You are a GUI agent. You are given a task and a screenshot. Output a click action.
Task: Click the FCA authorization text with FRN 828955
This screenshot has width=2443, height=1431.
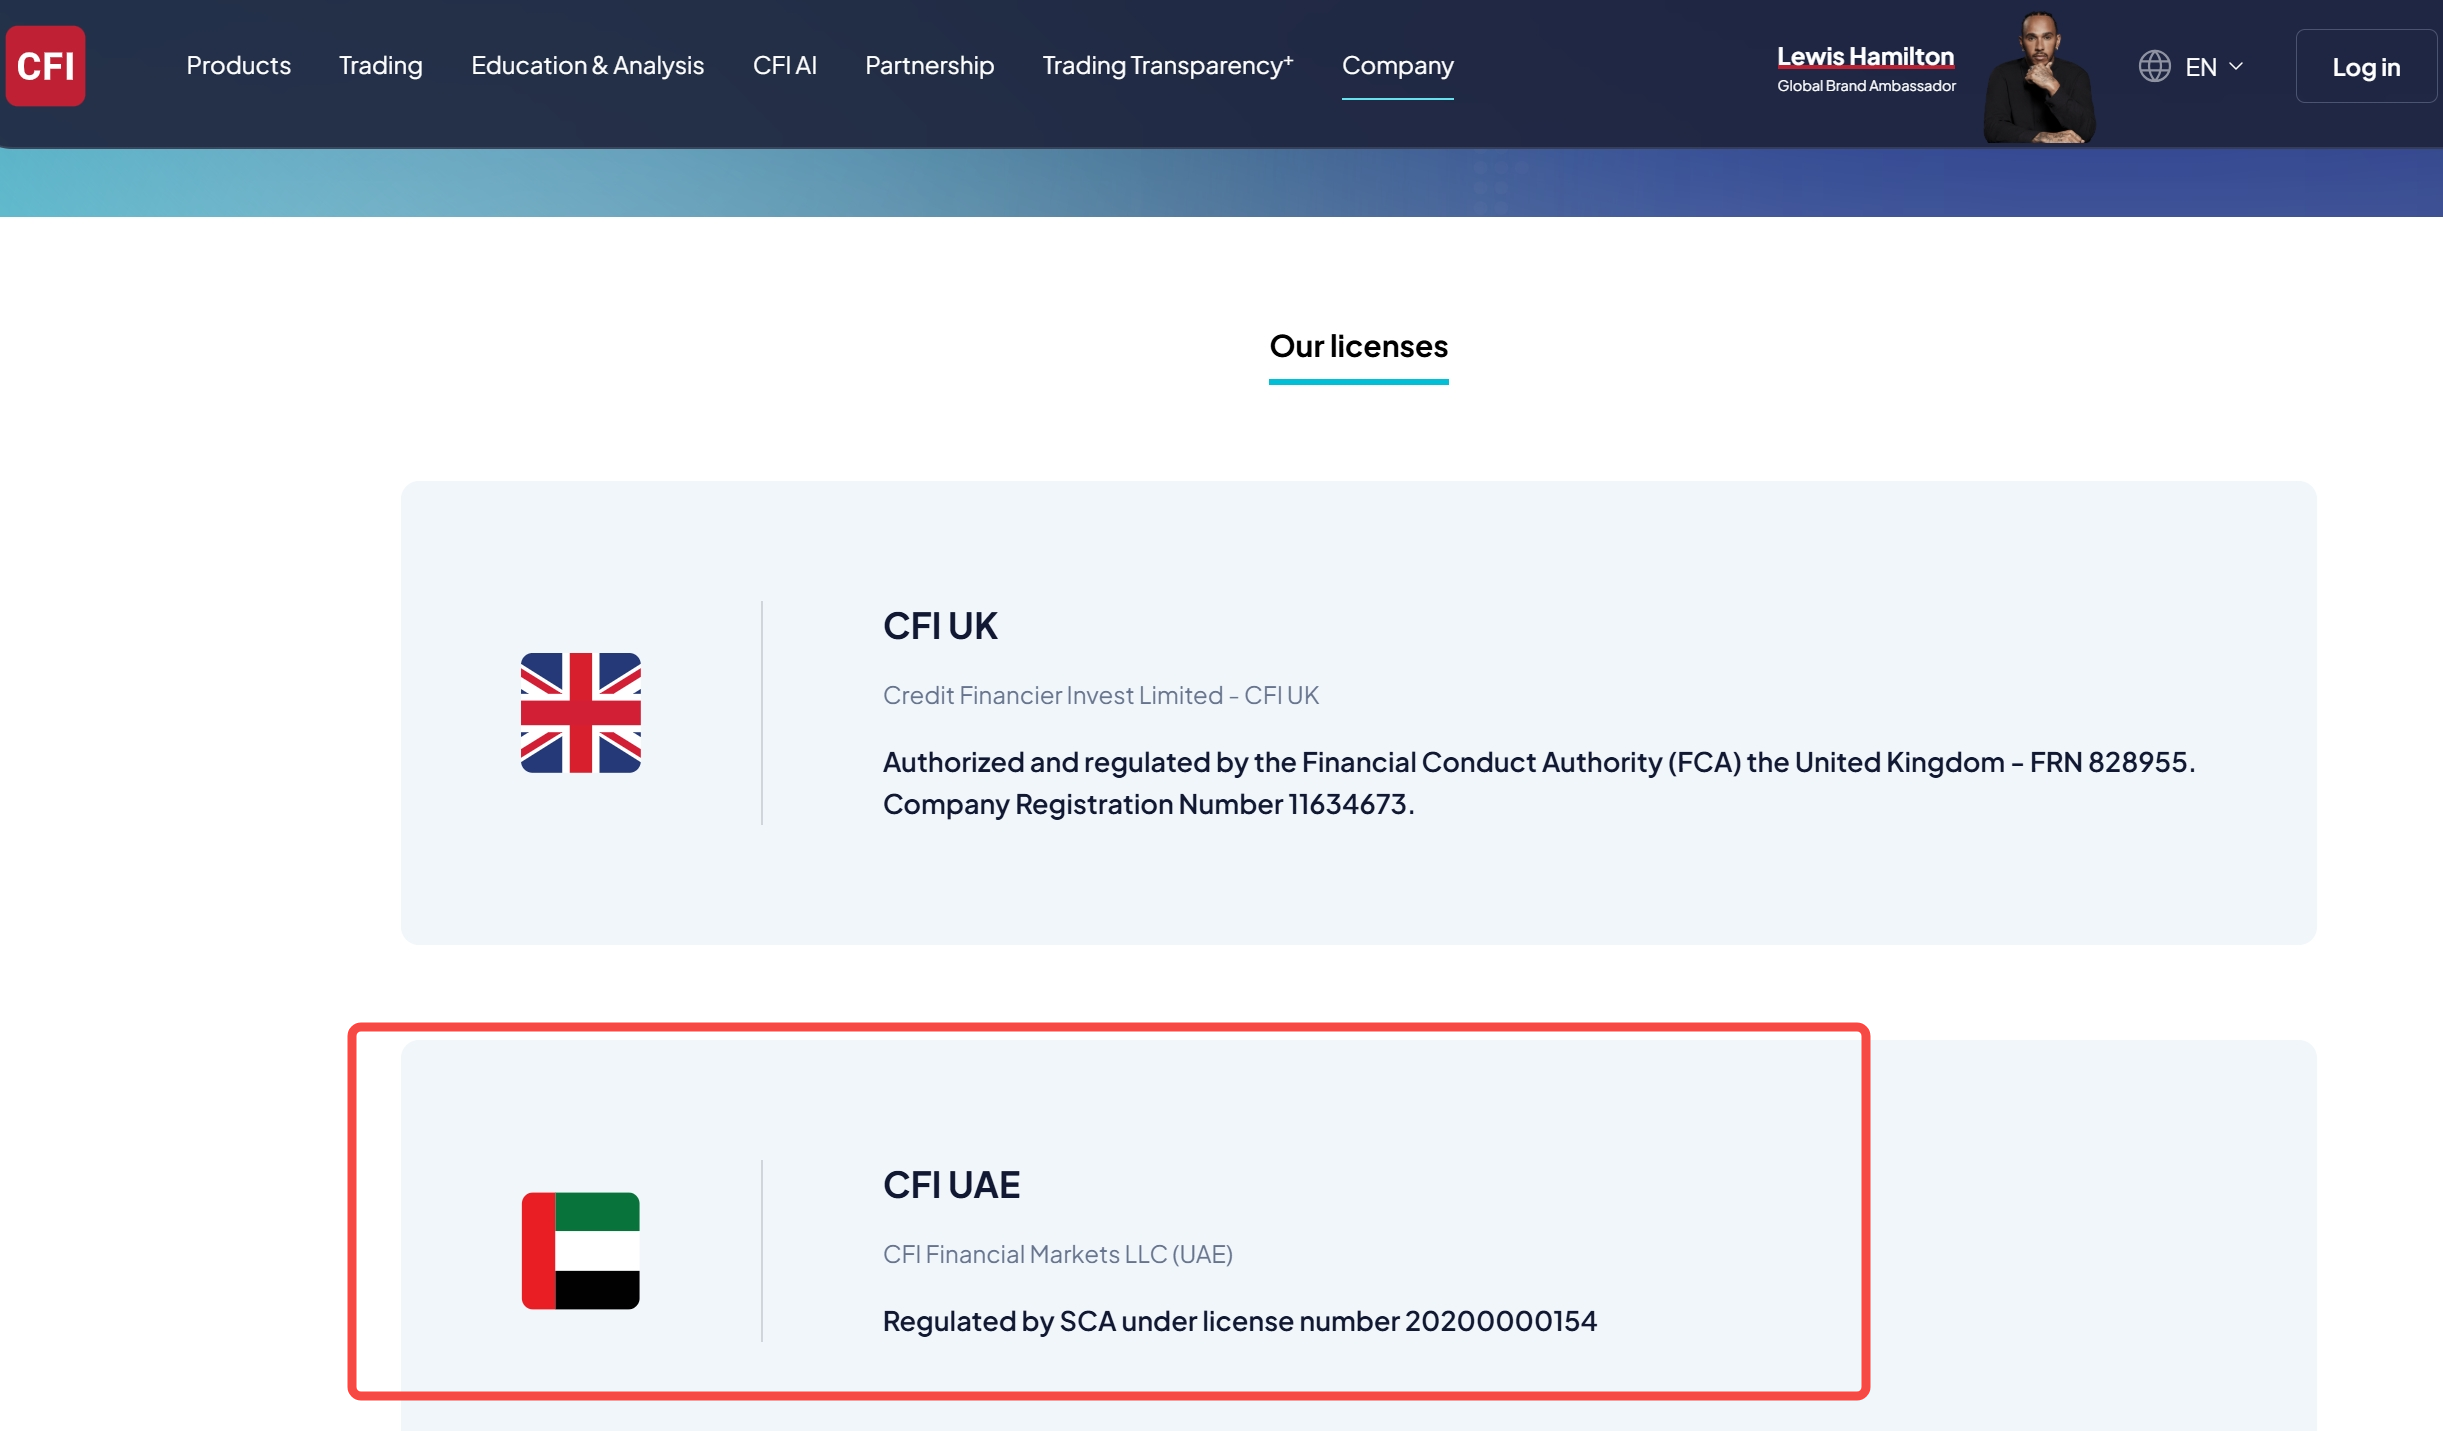(x=1539, y=762)
